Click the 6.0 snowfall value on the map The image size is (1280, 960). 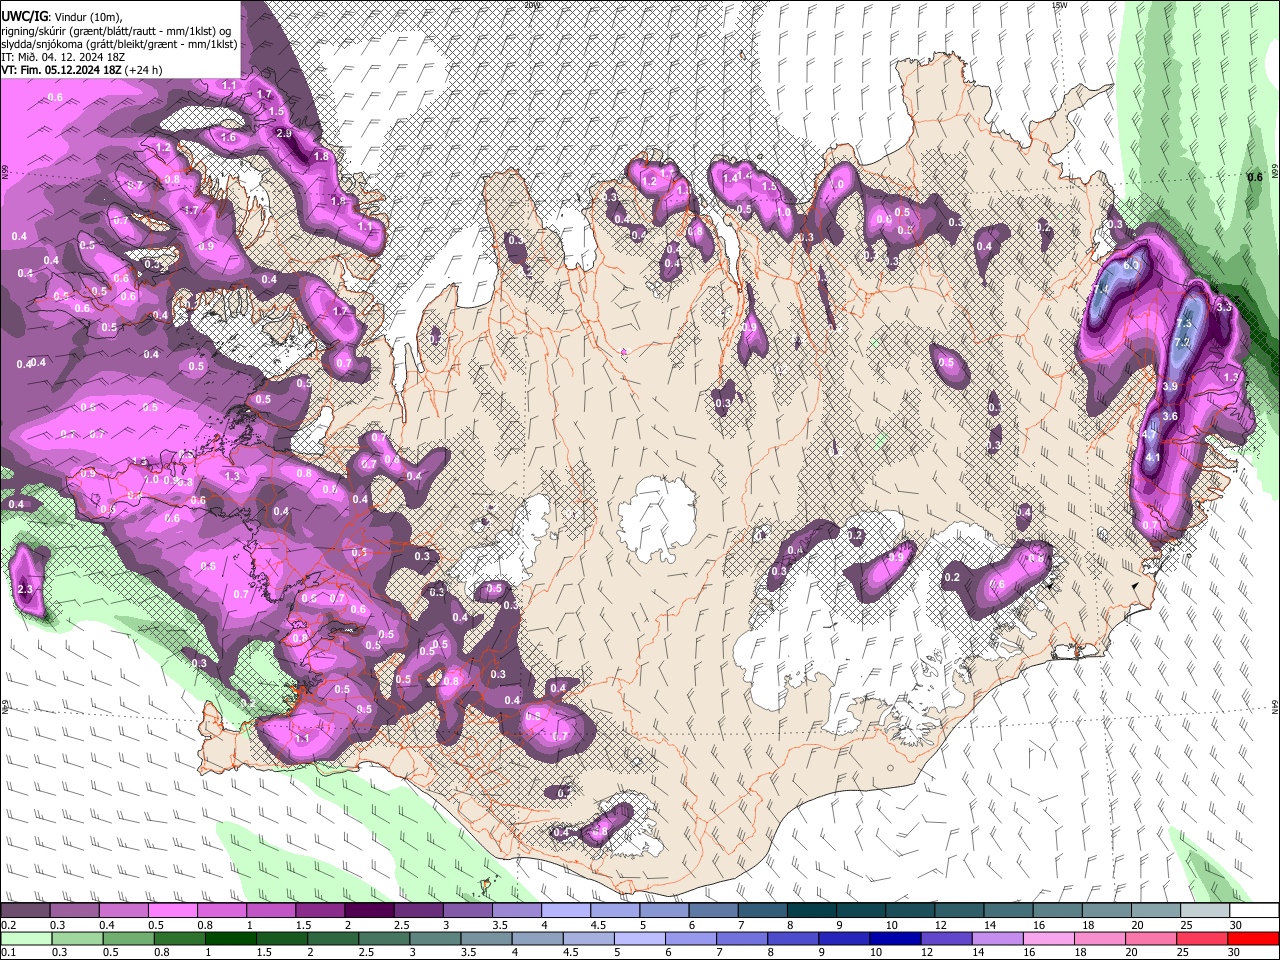coord(1131,266)
